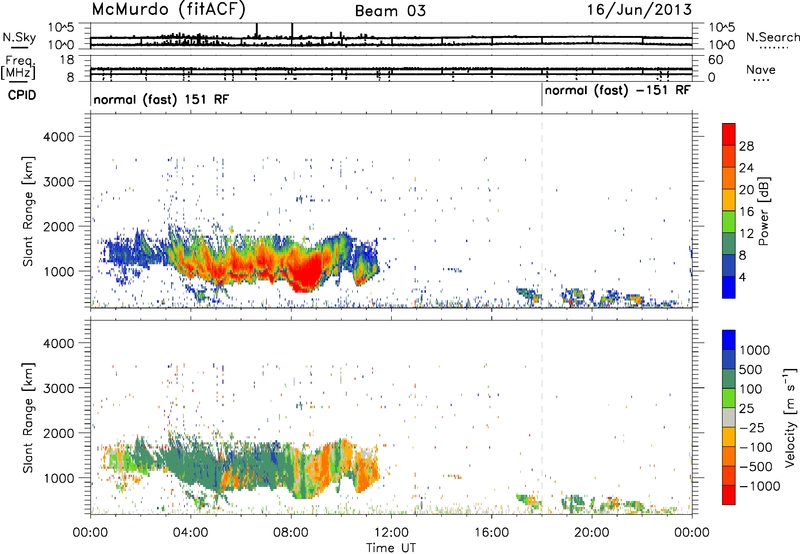Click the "-500" label on Velocity colorbar
The image size is (800, 554).
click(x=756, y=467)
